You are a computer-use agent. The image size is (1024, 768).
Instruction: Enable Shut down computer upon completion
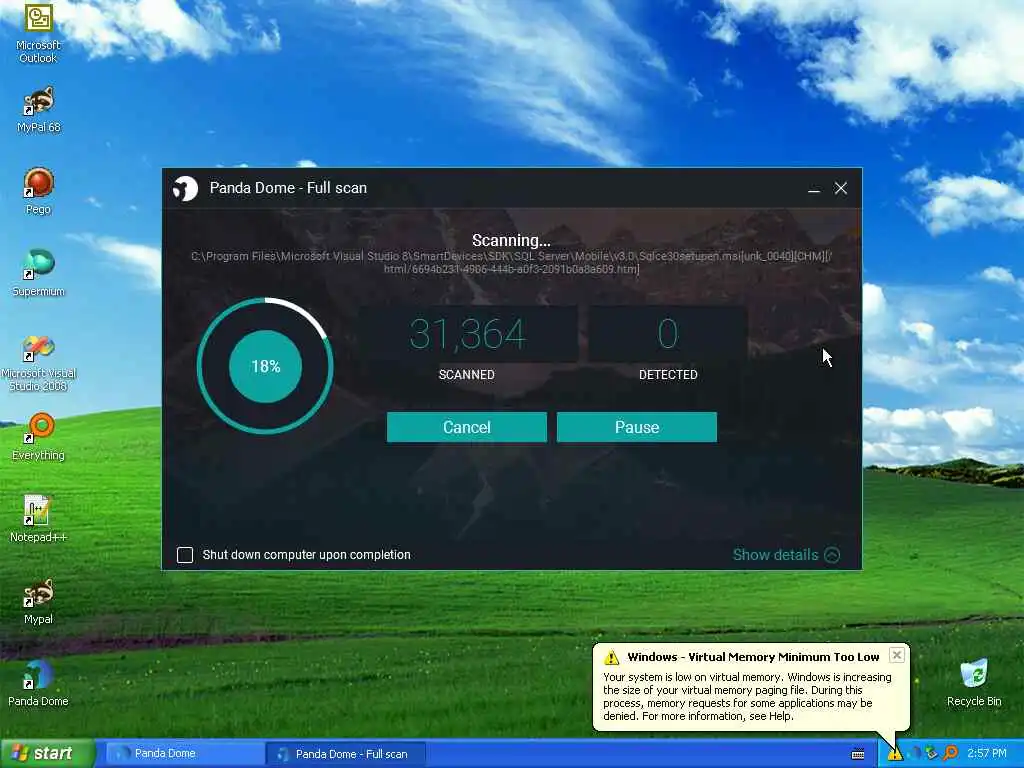pos(185,555)
